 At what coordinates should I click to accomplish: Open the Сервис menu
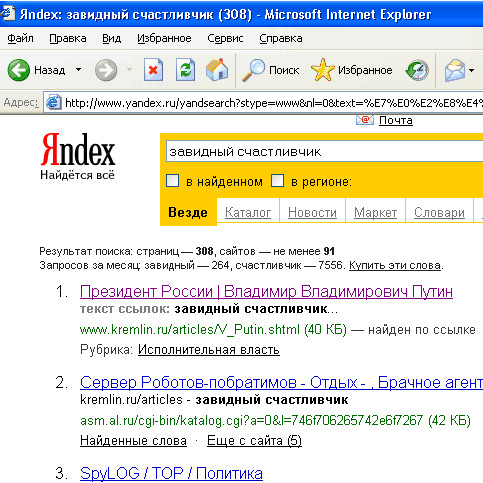point(225,38)
